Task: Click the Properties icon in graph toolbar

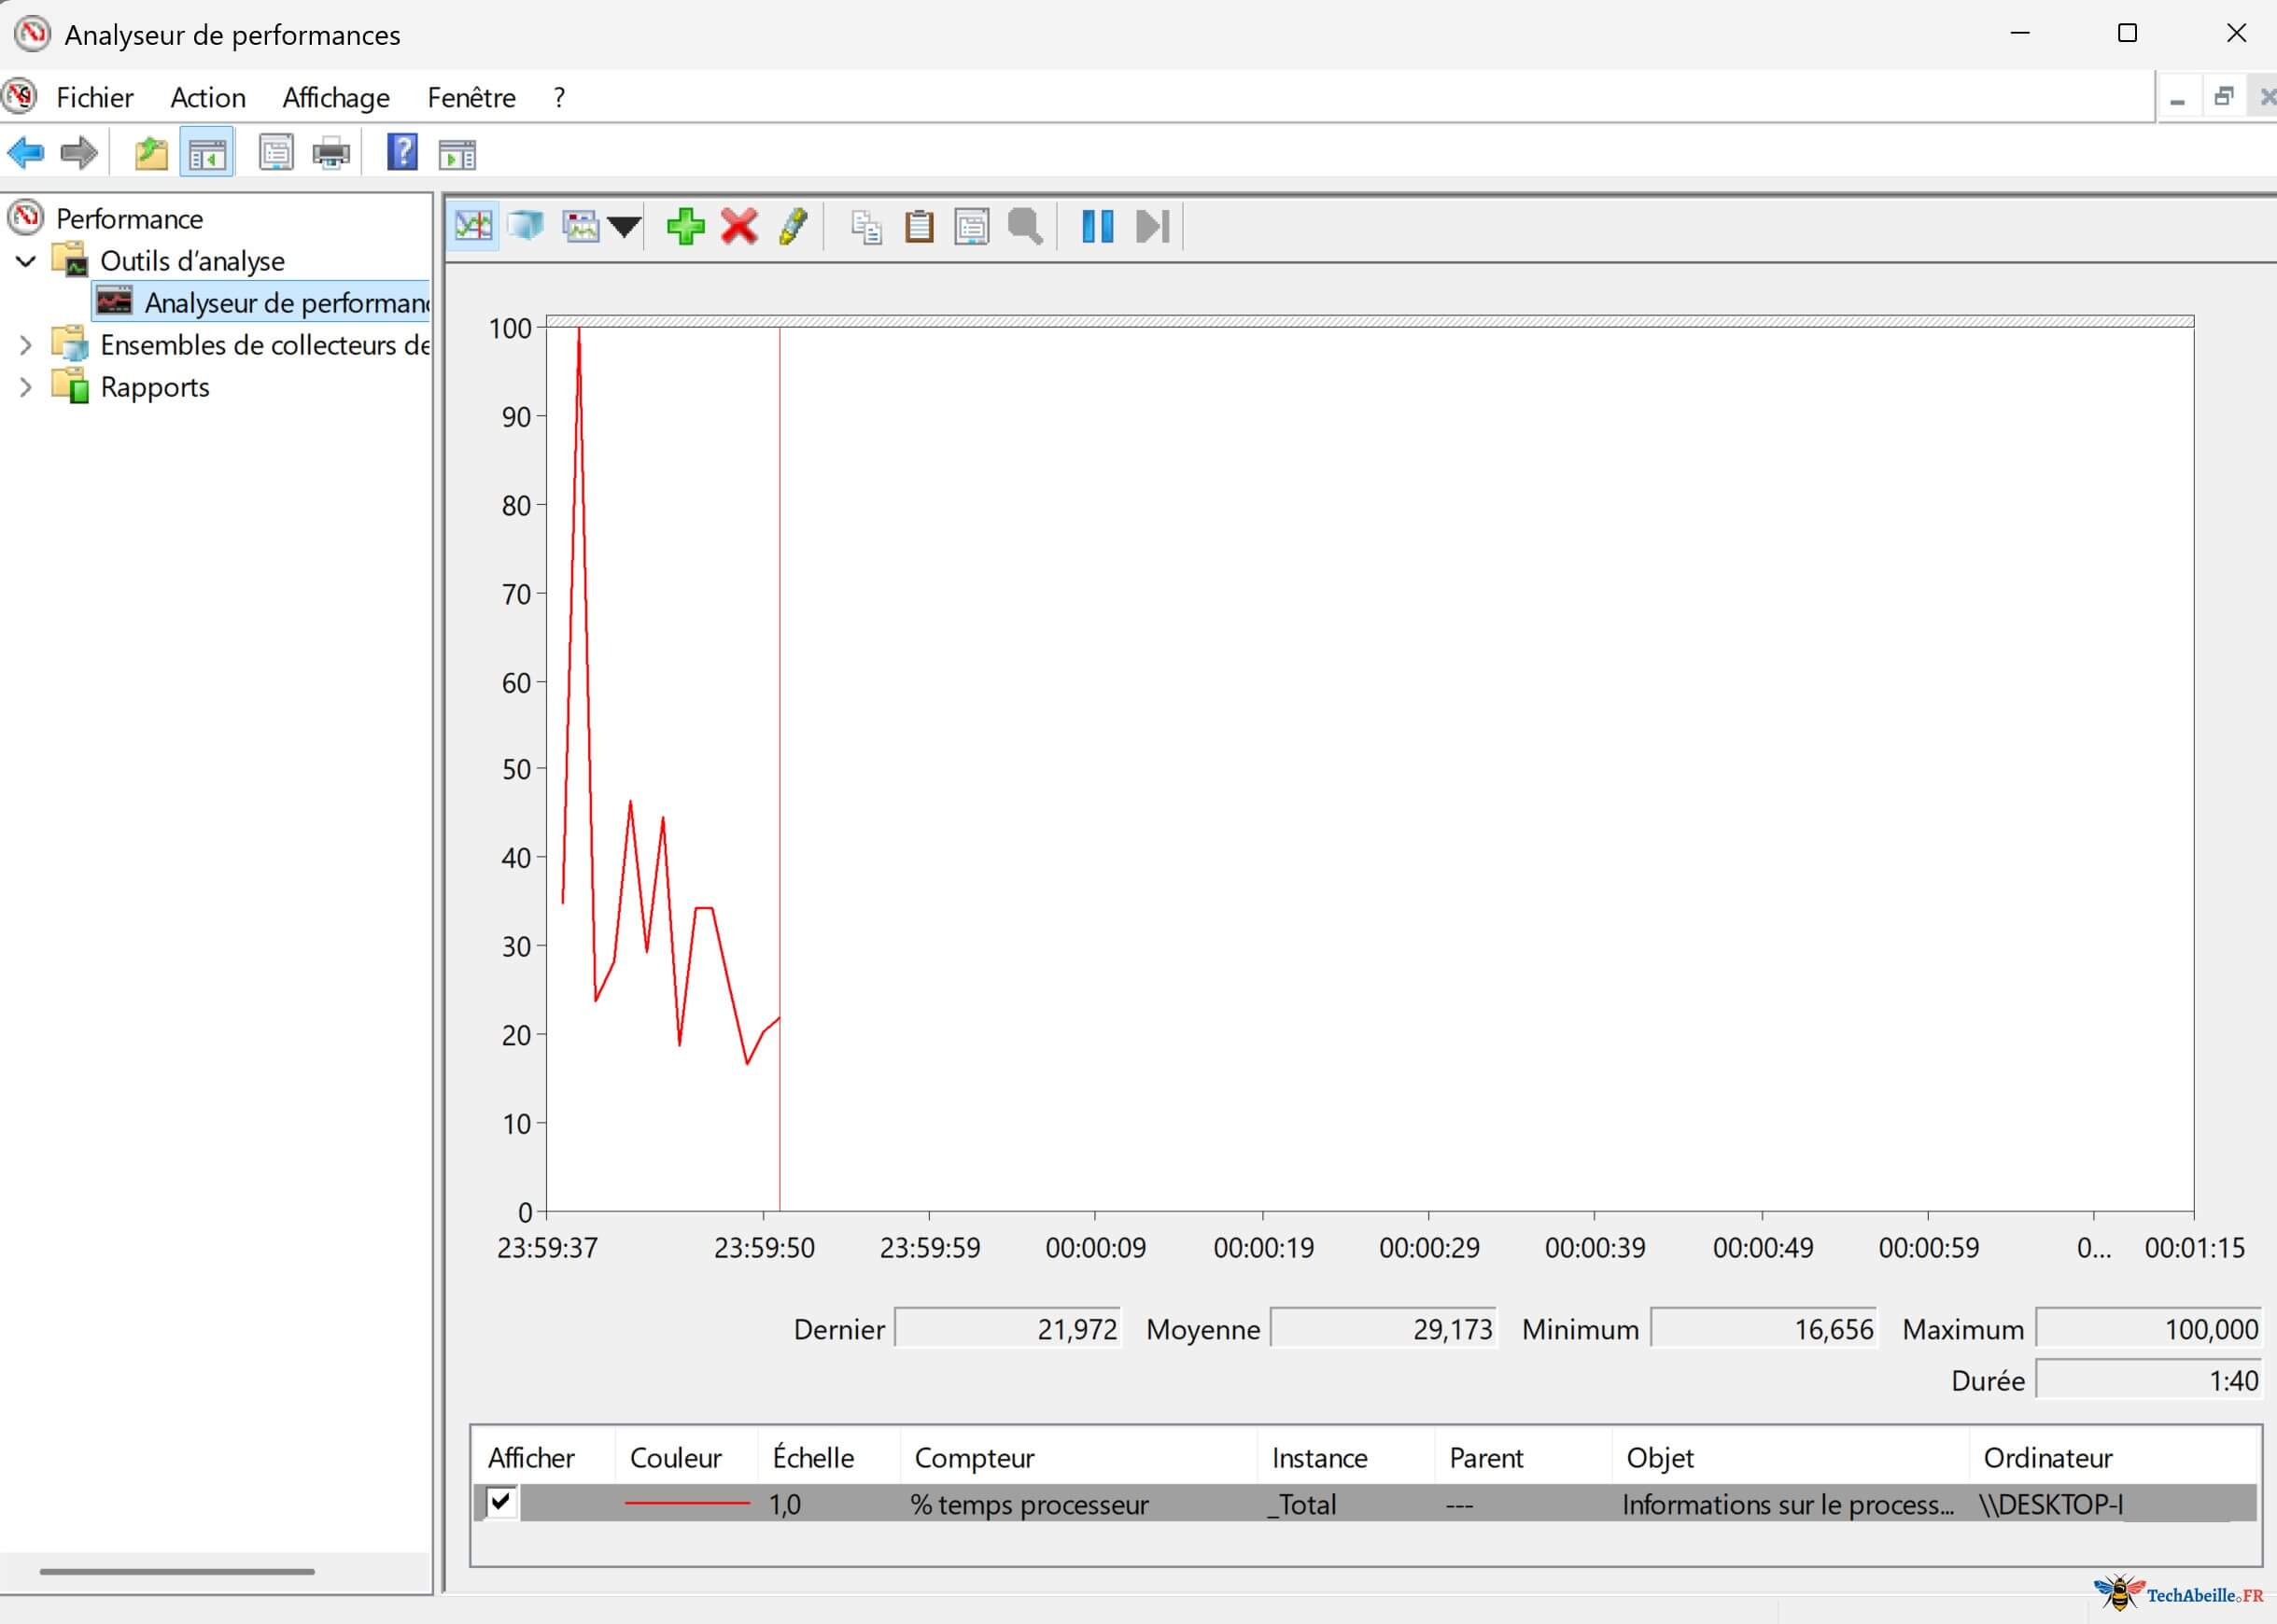Action: [972, 226]
